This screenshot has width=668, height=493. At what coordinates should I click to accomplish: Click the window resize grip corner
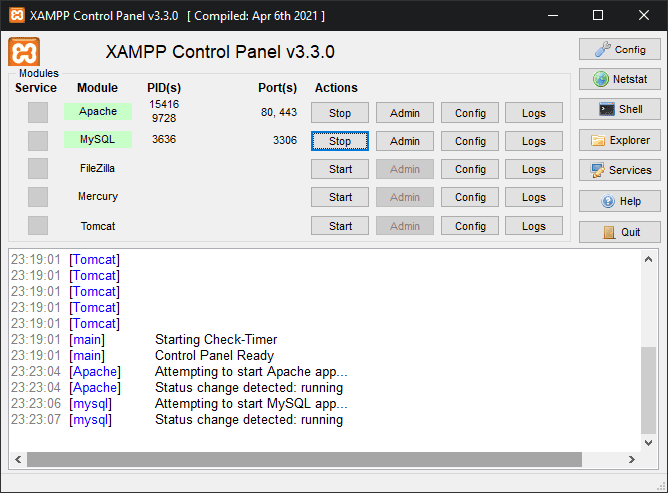pyautogui.click(x=662, y=487)
